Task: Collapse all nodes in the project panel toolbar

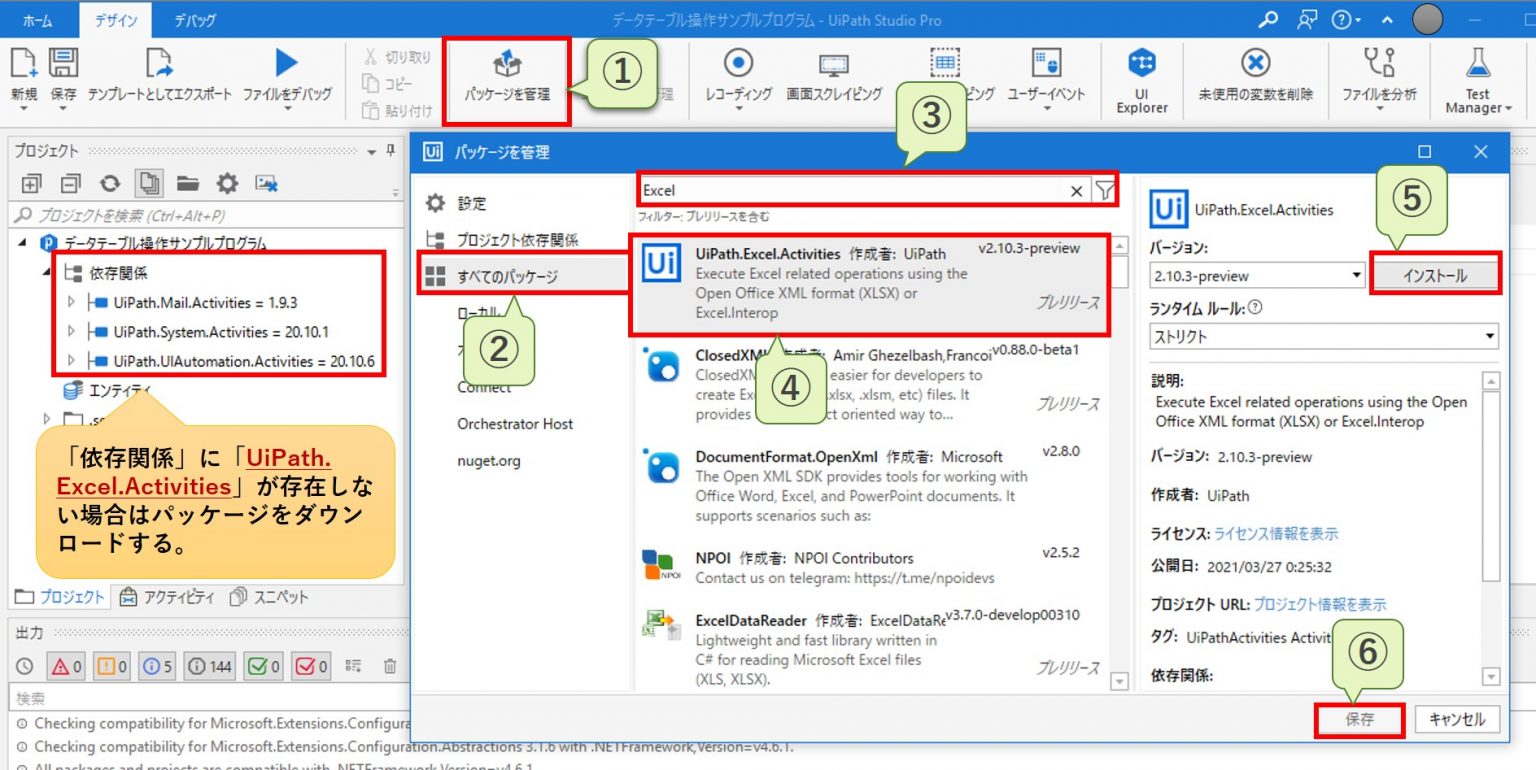Action: [x=70, y=183]
